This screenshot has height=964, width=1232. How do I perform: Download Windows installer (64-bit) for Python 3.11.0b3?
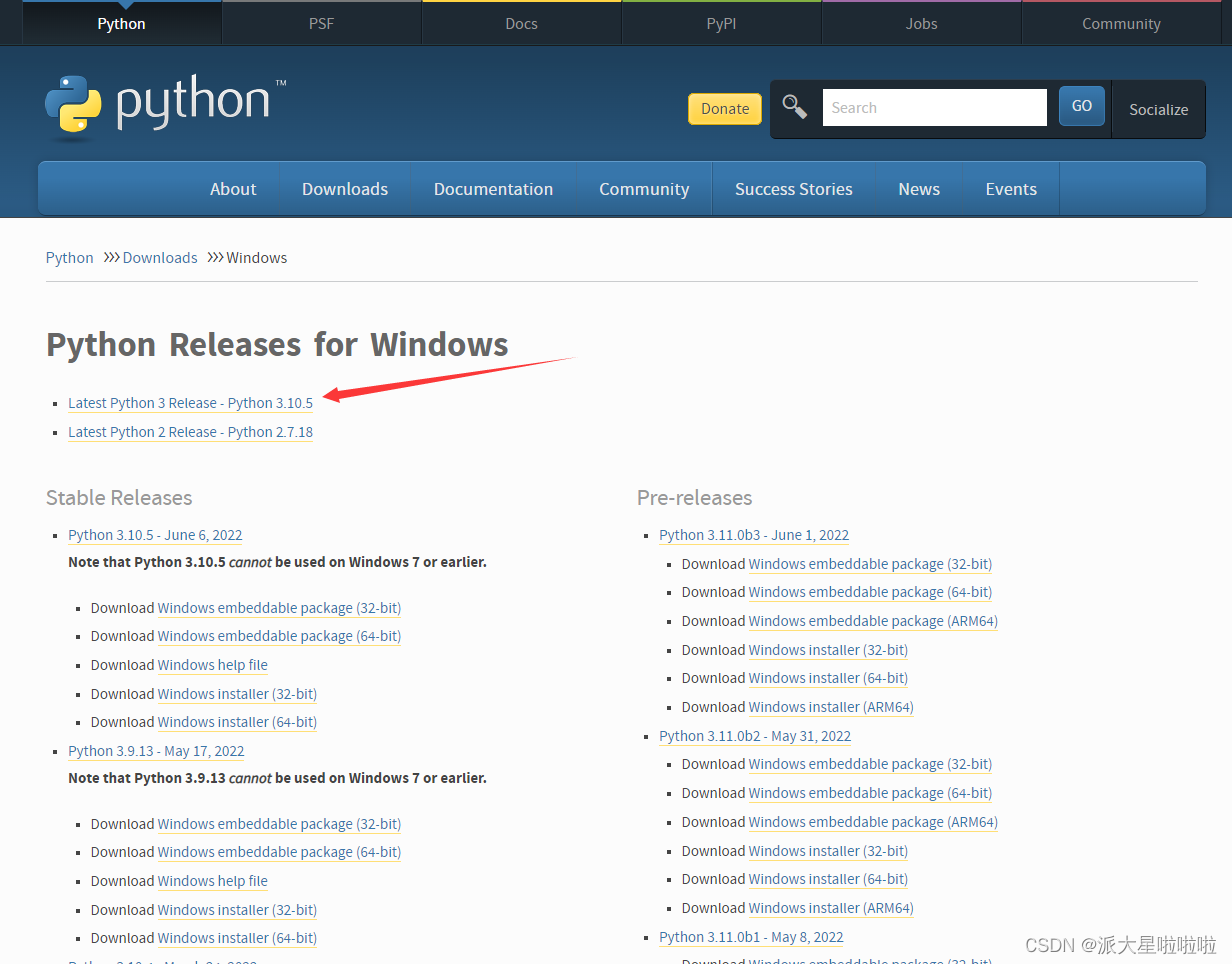pyautogui.click(x=828, y=678)
